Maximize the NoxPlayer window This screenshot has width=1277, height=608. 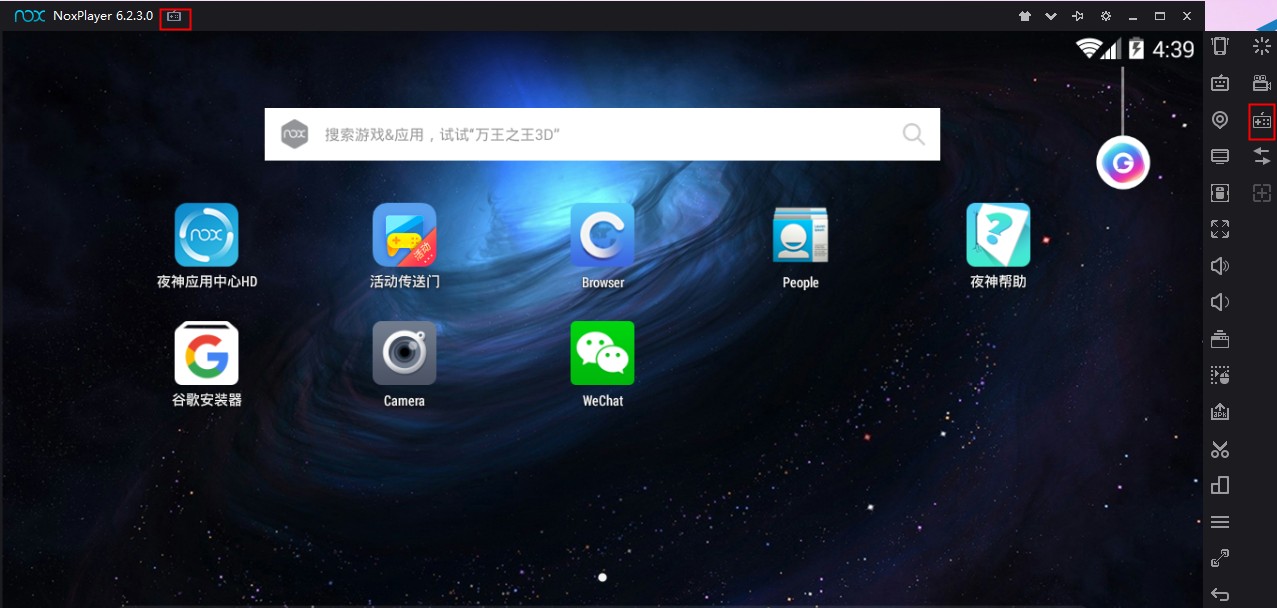coord(1160,16)
